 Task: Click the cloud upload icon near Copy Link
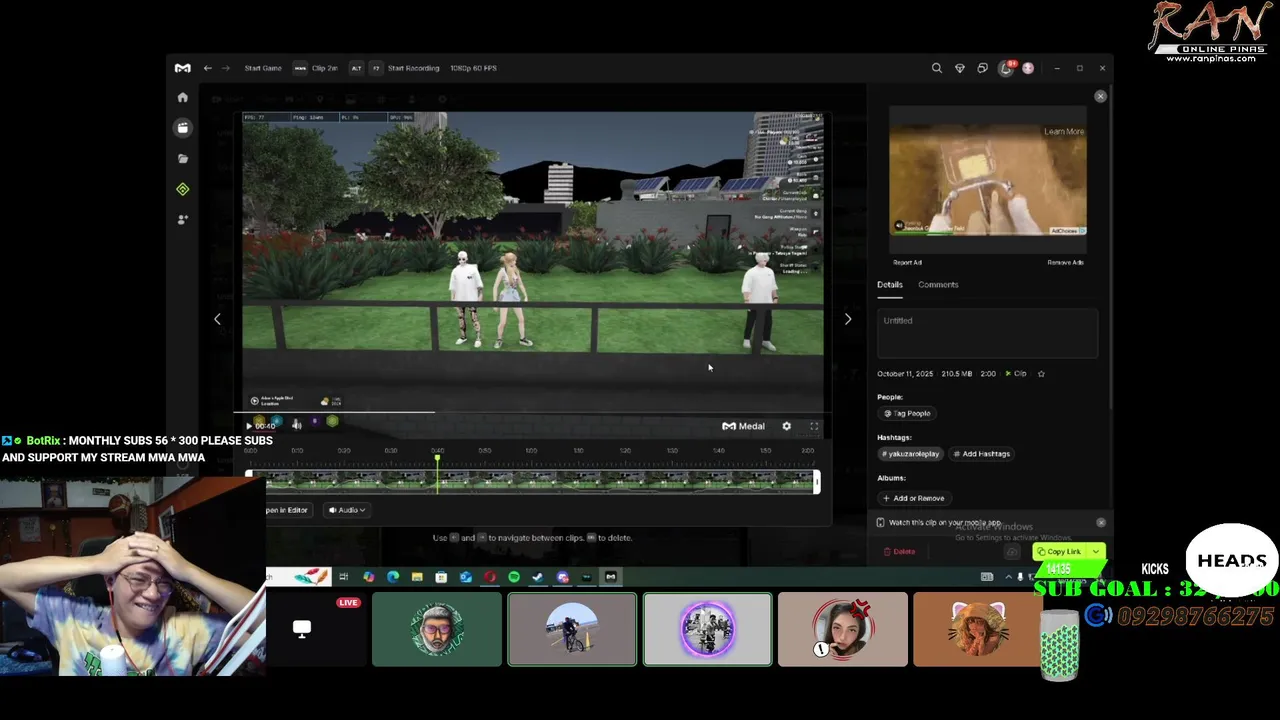click(1013, 552)
